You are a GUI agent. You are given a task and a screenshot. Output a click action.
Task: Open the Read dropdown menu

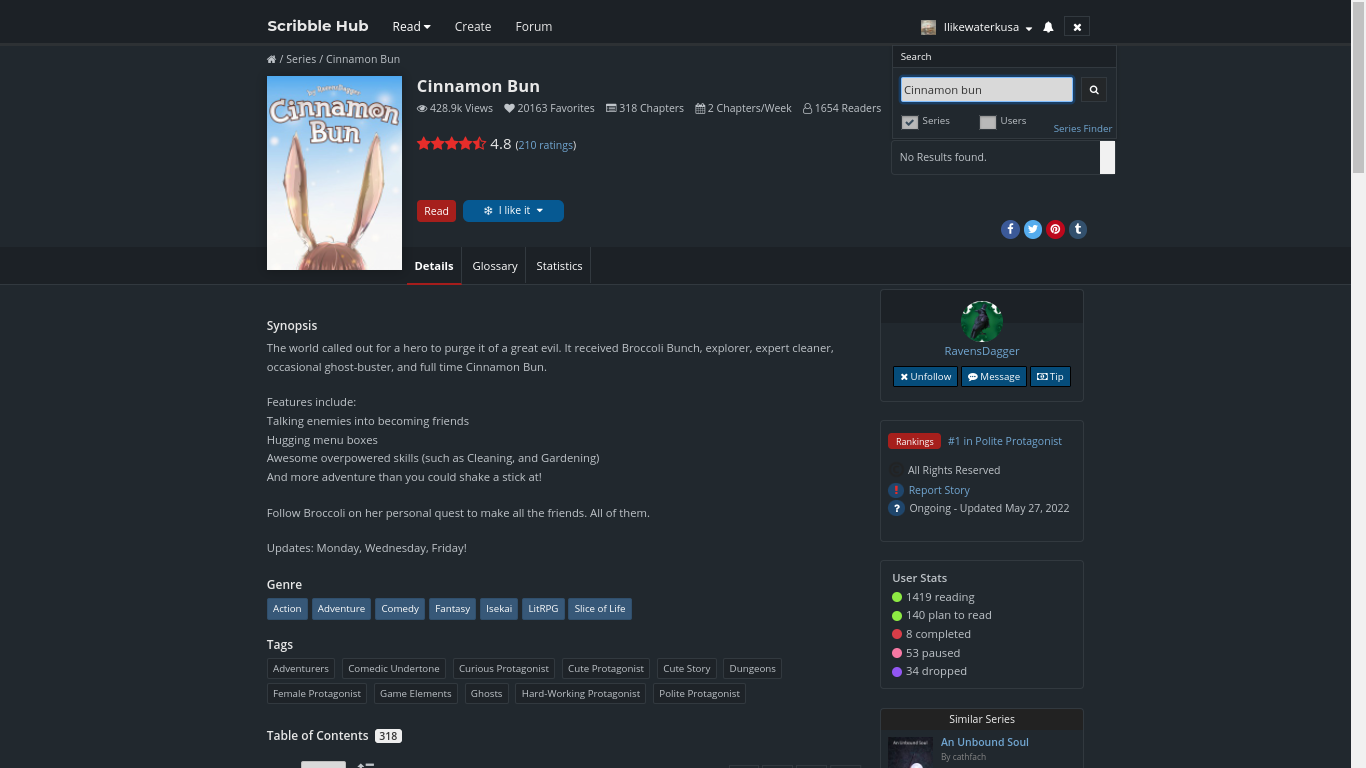click(x=411, y=27)
